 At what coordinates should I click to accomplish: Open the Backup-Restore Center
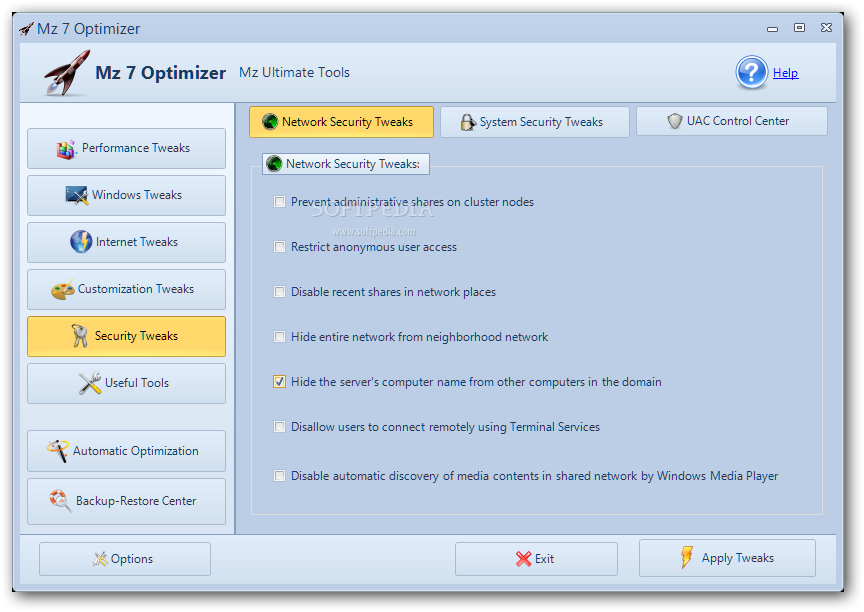(x=126, y=501)
